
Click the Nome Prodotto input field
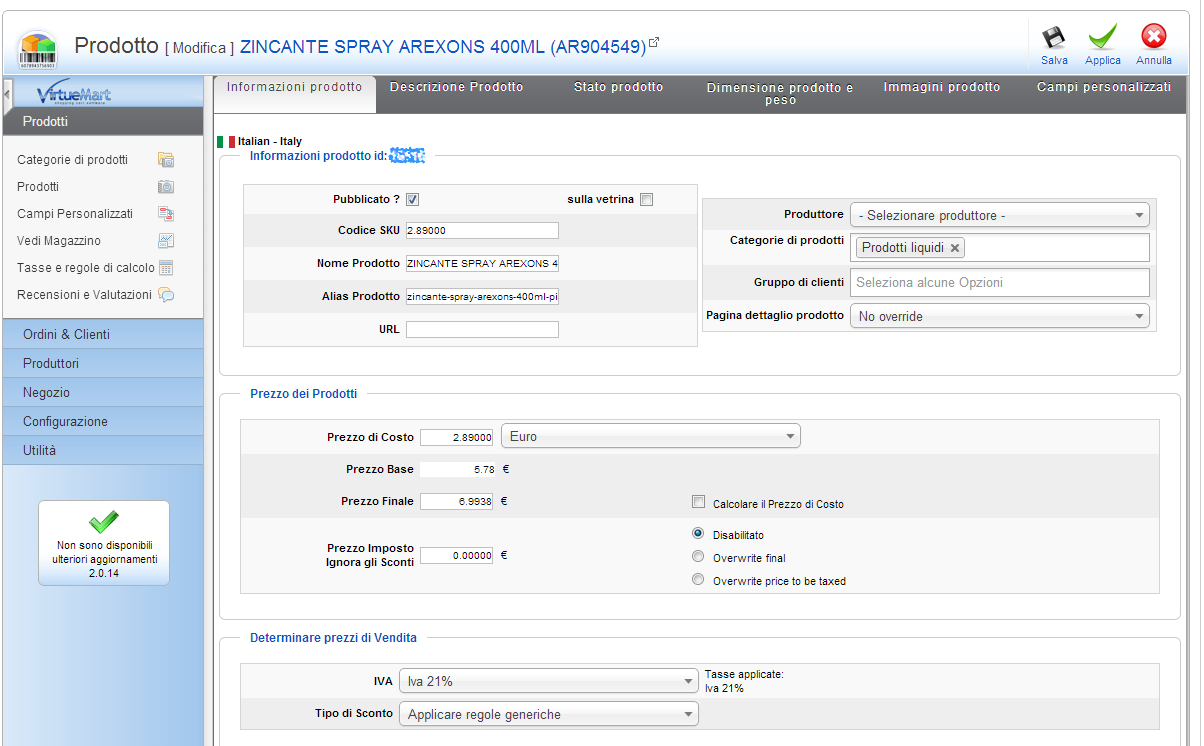point(482,263)
